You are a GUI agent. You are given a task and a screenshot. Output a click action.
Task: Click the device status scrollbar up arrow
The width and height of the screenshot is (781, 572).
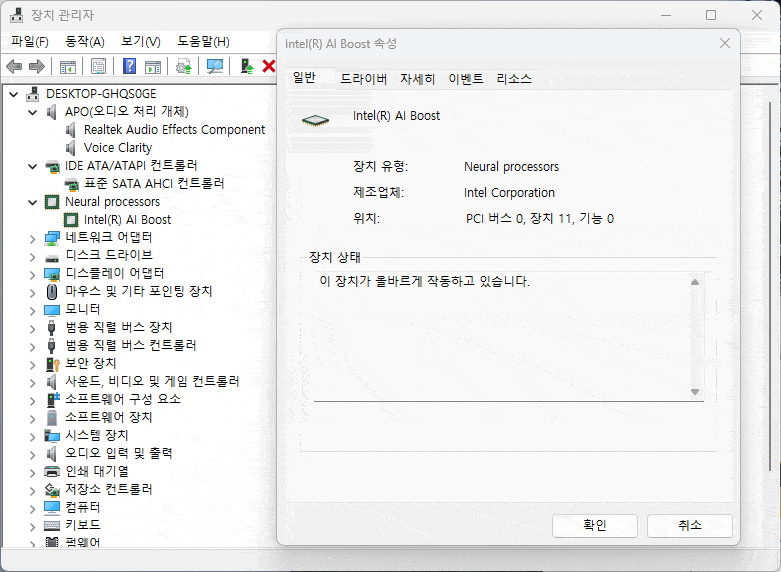(695, 282)
